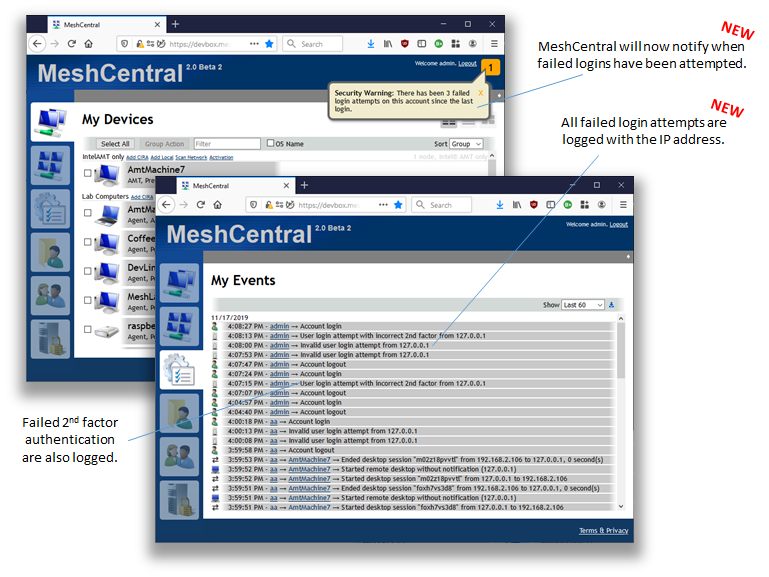Close the MeshCentral tab in front window
This screenshot has height=577, width=769.
coord(286,185)
